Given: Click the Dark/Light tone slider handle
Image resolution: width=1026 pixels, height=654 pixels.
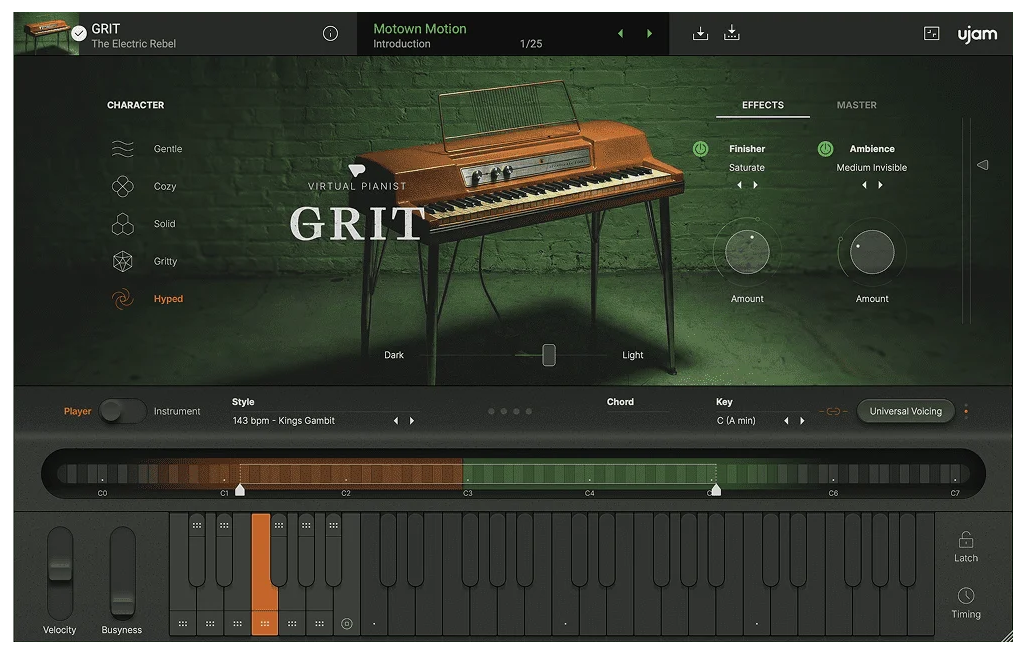Looking at the screenshot, I should coord(549,355).
